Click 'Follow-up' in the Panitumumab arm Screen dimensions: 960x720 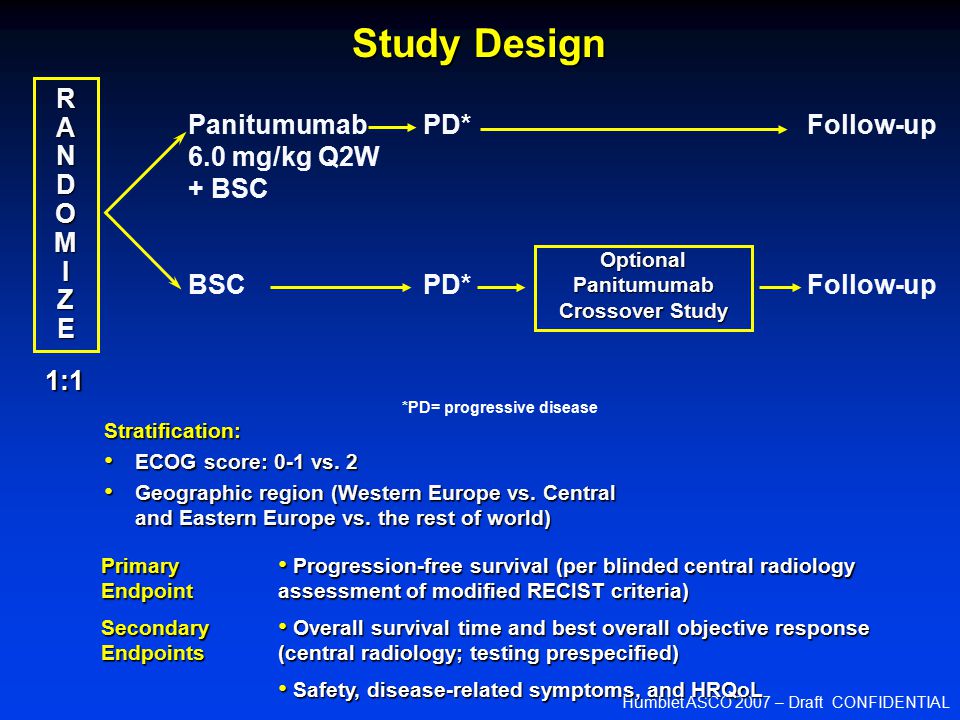tap(871, 125)
